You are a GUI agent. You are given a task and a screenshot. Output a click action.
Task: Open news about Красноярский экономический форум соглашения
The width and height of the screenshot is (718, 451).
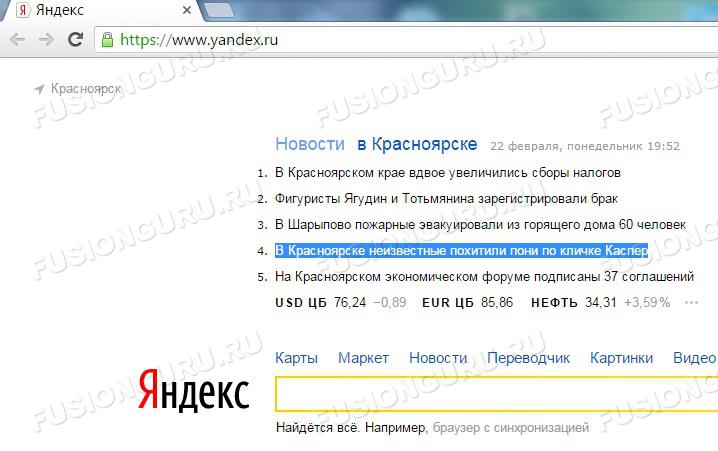tap(484, 277)
